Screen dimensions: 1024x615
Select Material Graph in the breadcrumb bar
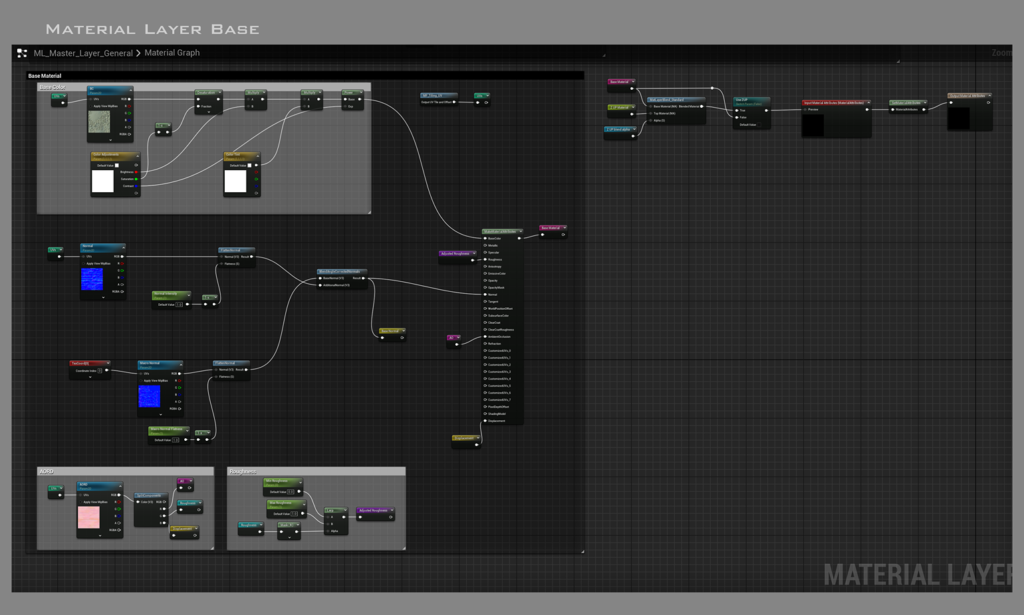172,53
